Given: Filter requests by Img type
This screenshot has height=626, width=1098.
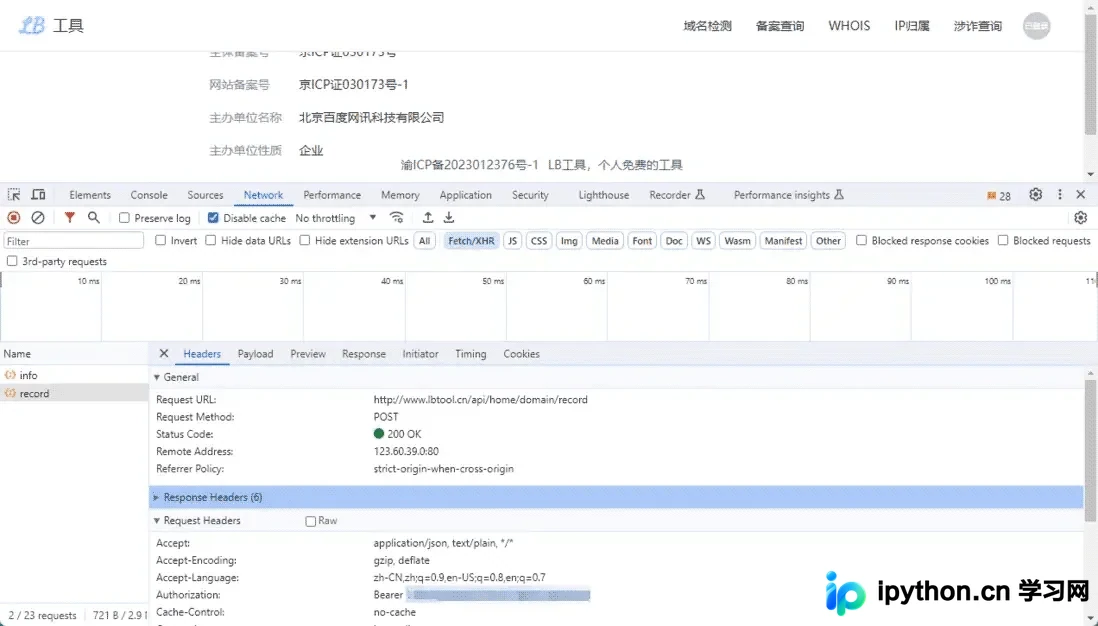Looking at the screenshot, I should click(569, 241).
